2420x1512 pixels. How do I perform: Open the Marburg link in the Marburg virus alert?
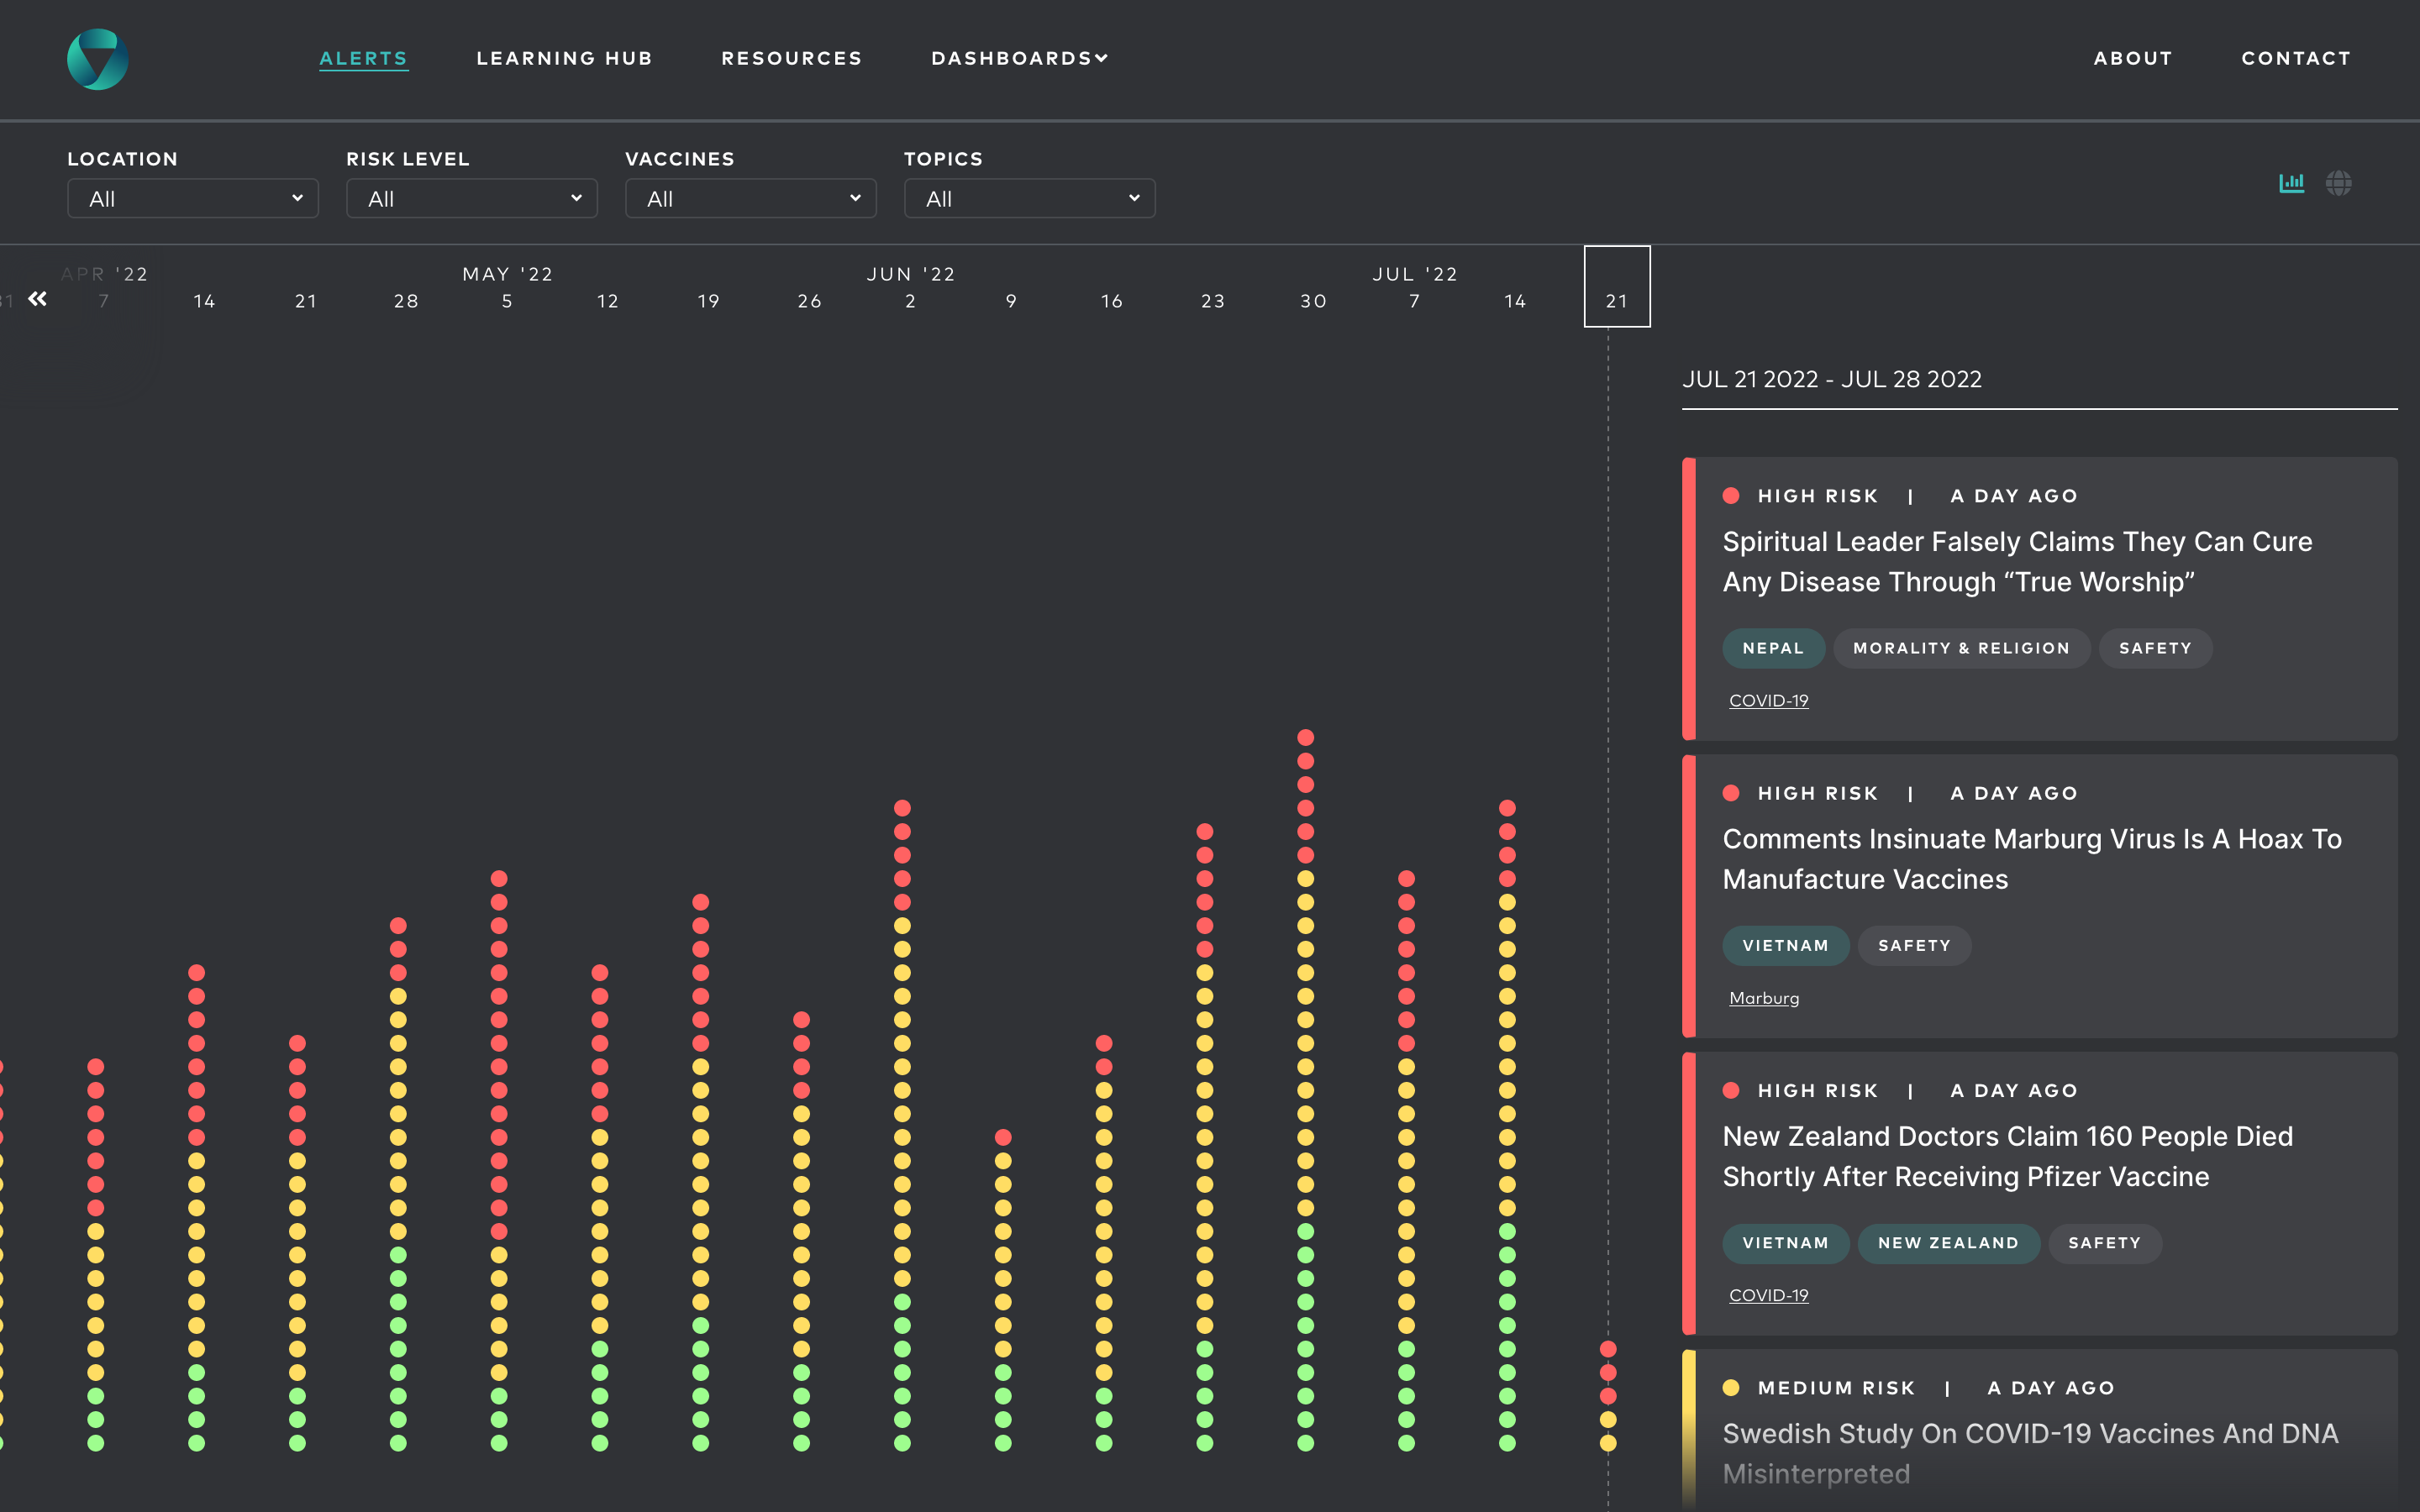coord(1764,997)
